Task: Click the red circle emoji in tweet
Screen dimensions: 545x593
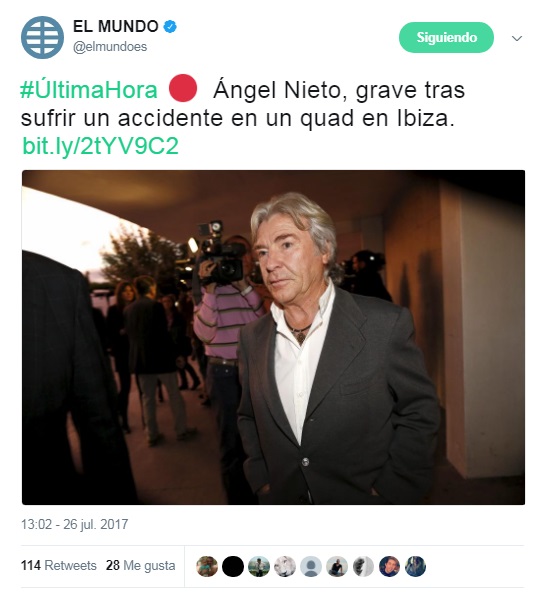Action: (183, 88)
